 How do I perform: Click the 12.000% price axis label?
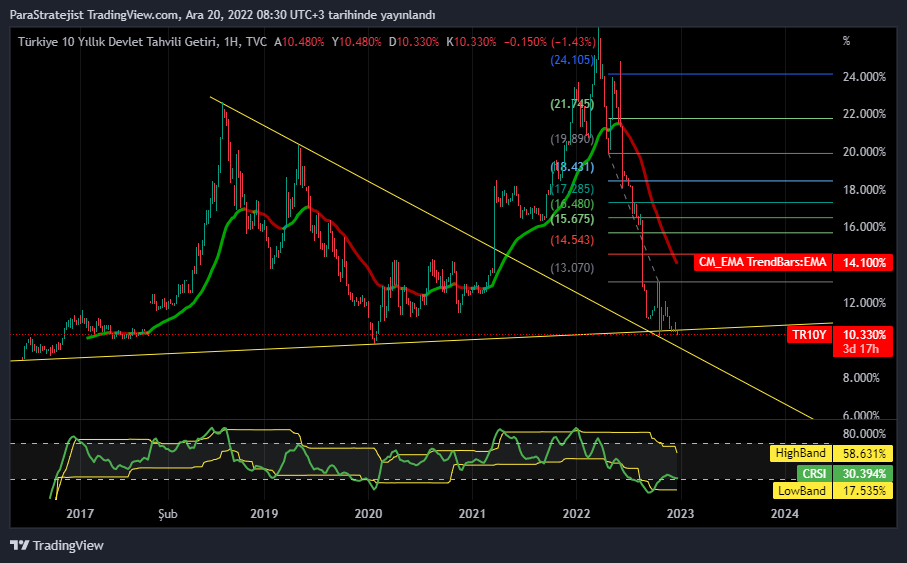tap(864, 303)
